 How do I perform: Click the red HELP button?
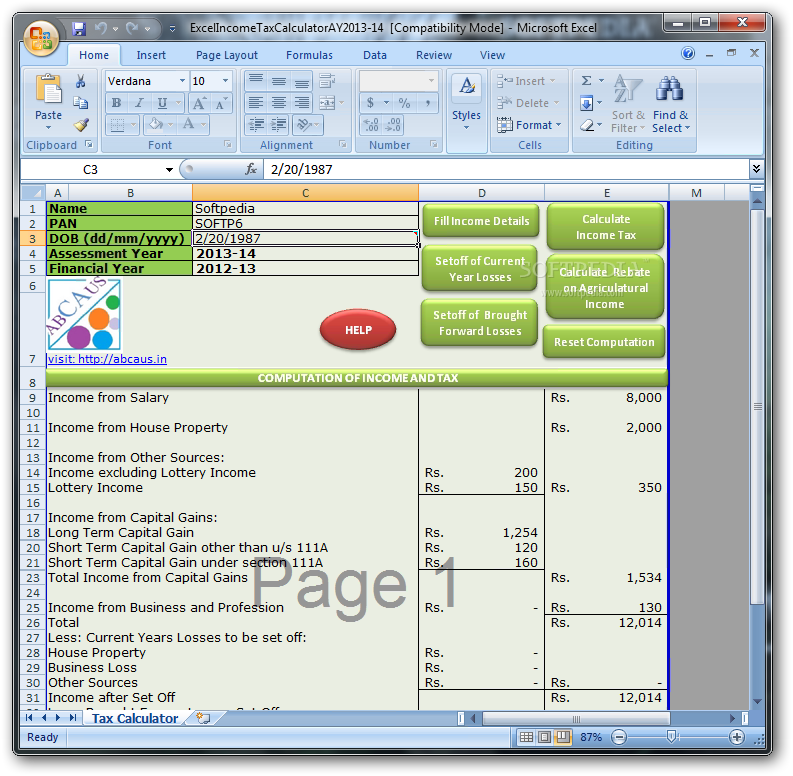tap(358, 330)
